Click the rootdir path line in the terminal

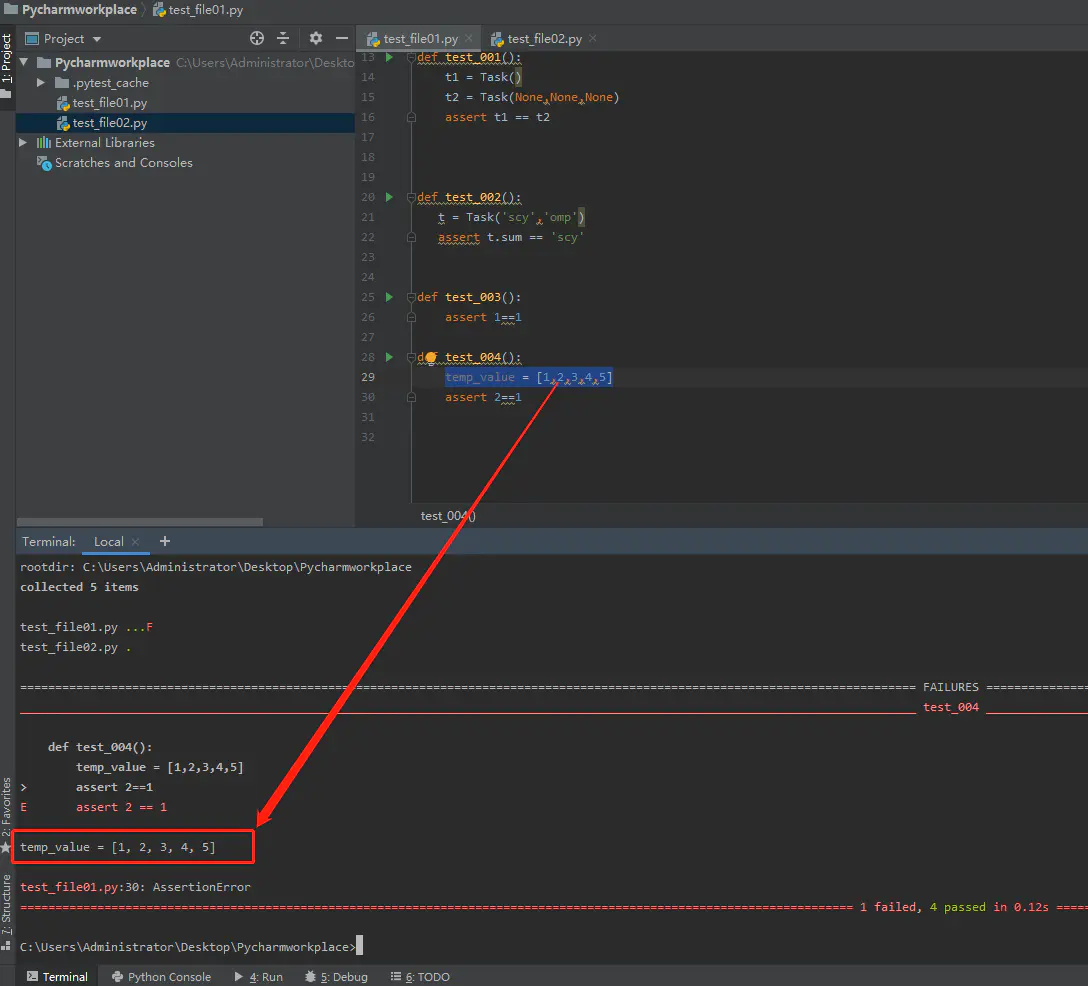[x=216, y=567]
